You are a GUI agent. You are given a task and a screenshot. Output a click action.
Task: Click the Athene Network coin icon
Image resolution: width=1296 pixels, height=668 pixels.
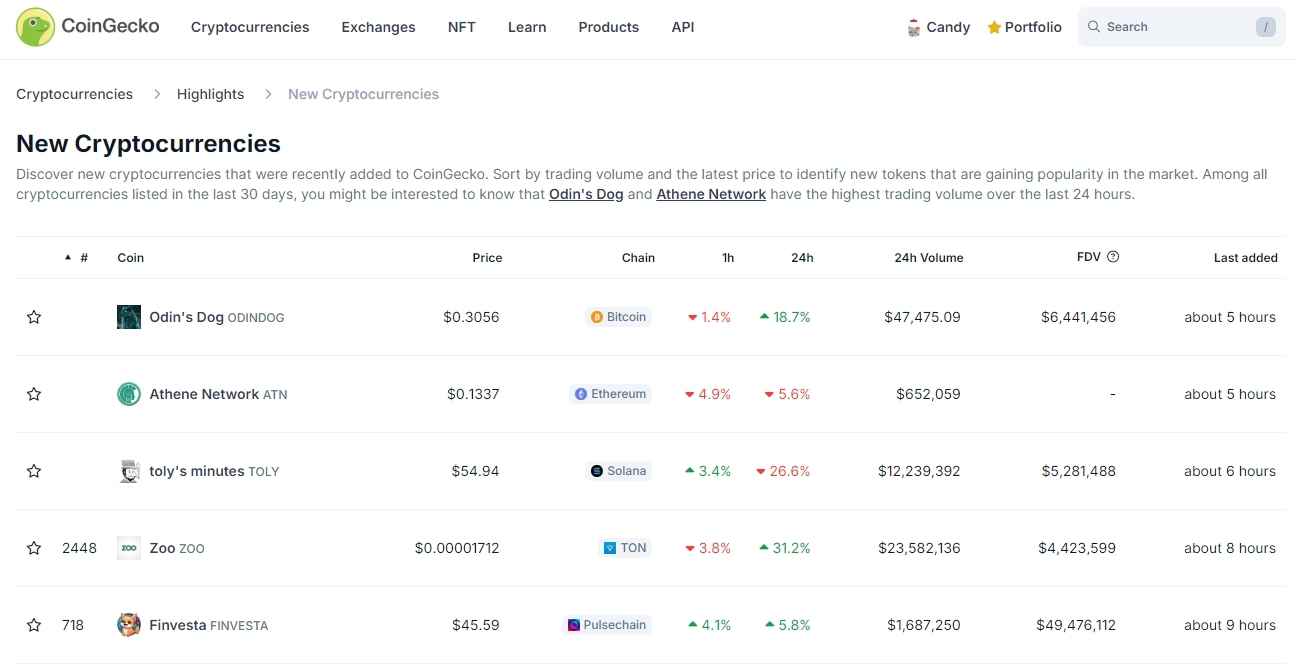[129, 394]
